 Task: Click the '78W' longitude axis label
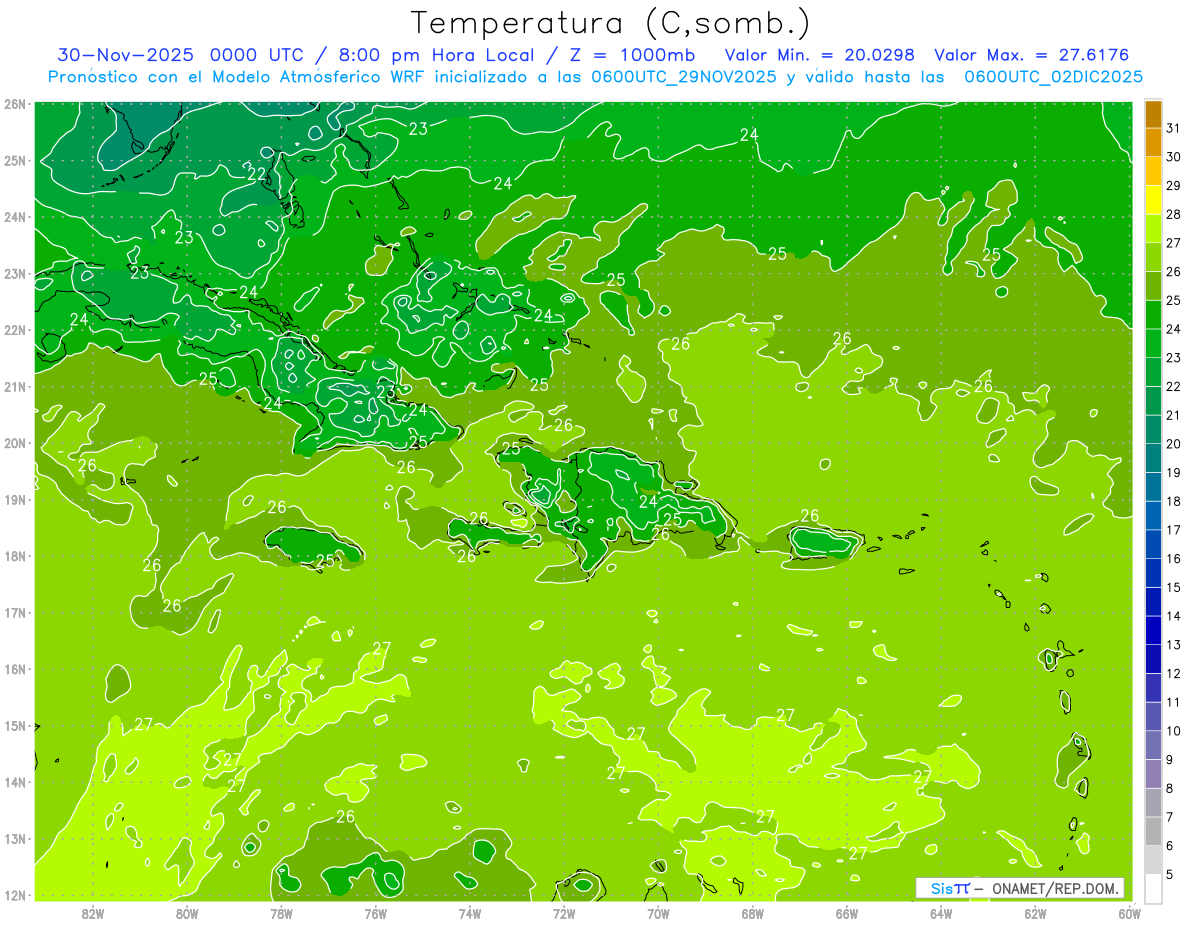tap(281, 913)
